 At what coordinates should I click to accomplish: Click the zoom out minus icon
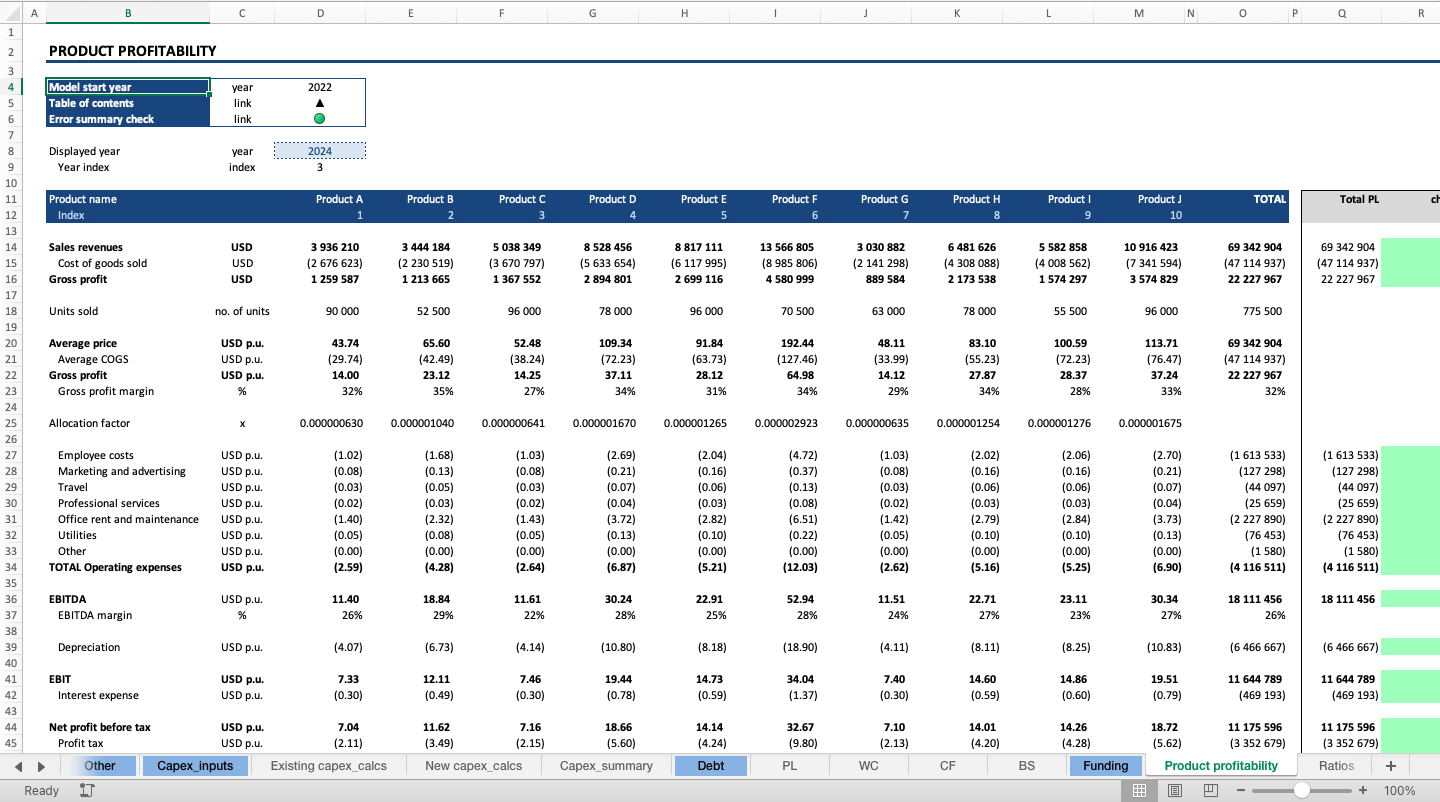coord(1241,790)
